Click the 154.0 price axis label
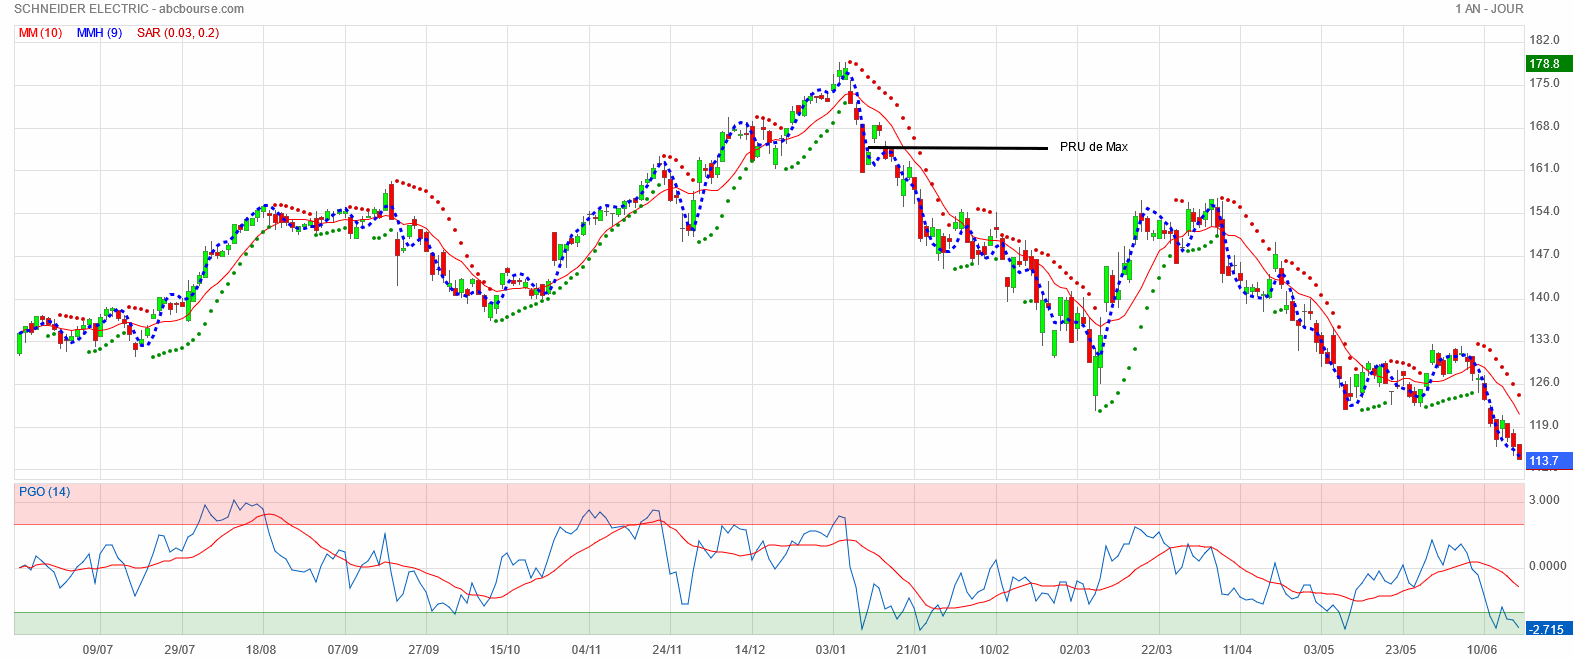Image resolution: width=1573 pixels, height=660 pixels. (1545, 211)
